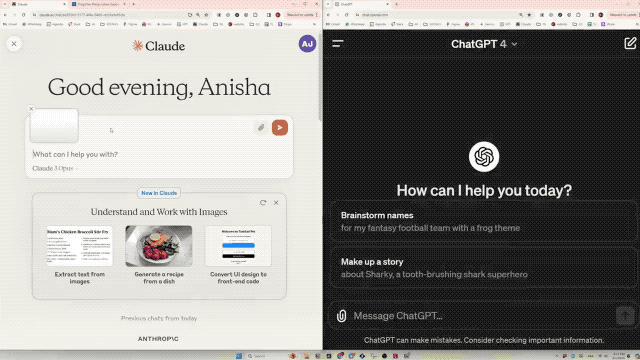Remove the attached image from Claude prompt
This screenshot has width=640, height=360.
tap(31, 109)
